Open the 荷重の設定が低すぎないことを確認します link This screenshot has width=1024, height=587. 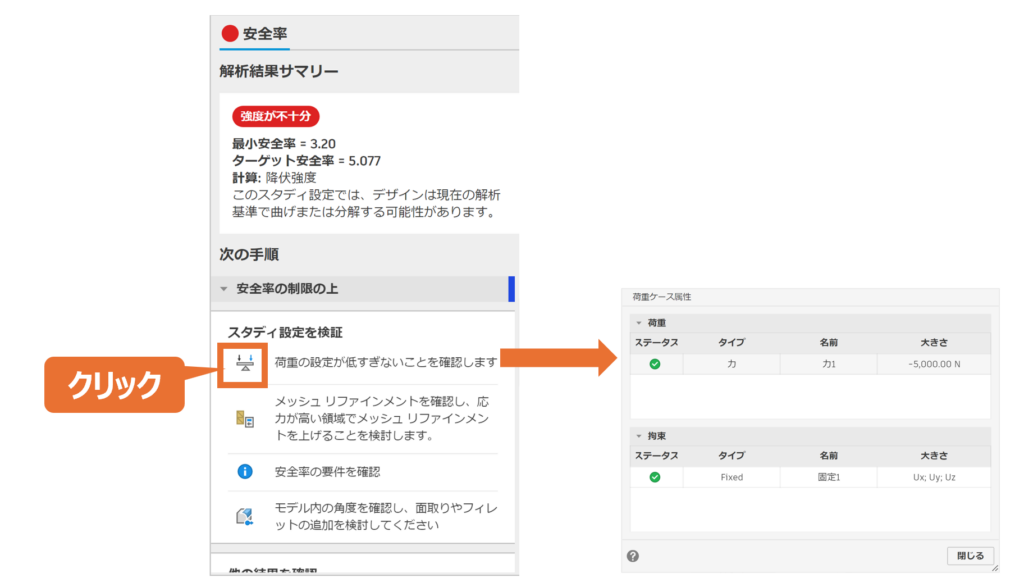385,362
